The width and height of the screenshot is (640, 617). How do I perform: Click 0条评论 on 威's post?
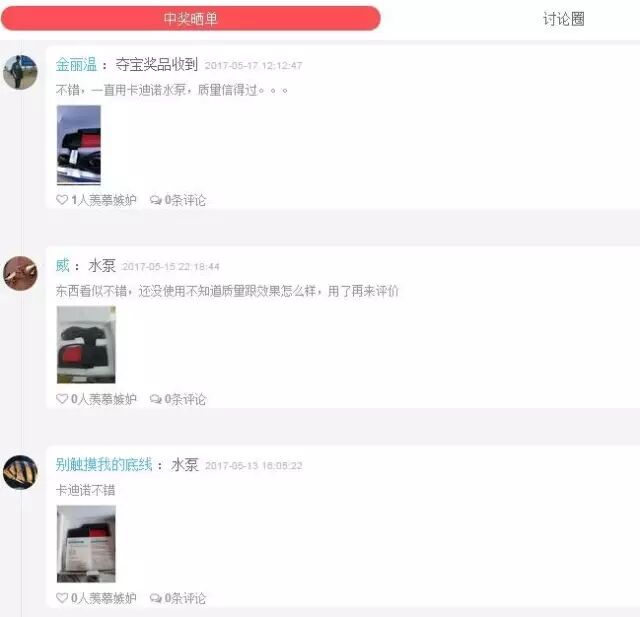click(x=185, y=399)
